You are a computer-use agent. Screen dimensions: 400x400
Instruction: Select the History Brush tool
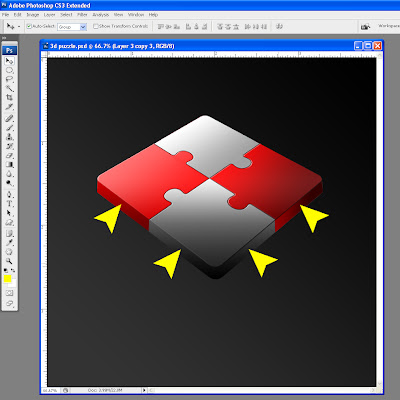pyautogui.click(x=9, y=146)
